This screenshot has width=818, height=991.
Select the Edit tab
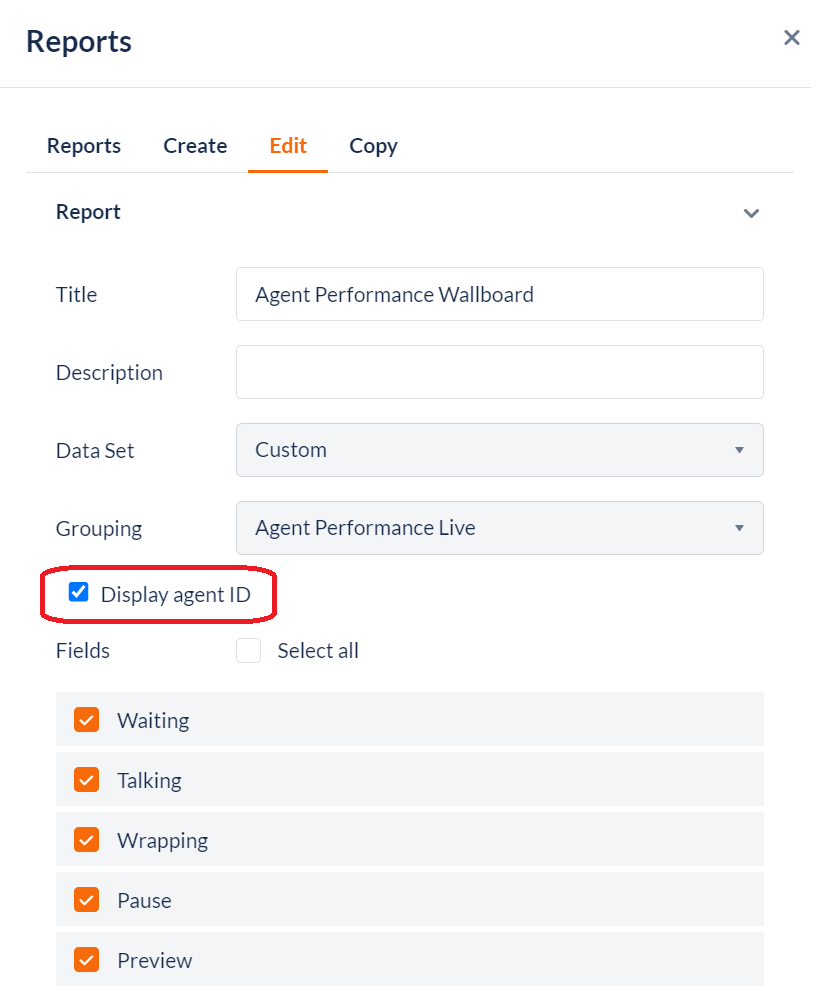tap(288, 146)
